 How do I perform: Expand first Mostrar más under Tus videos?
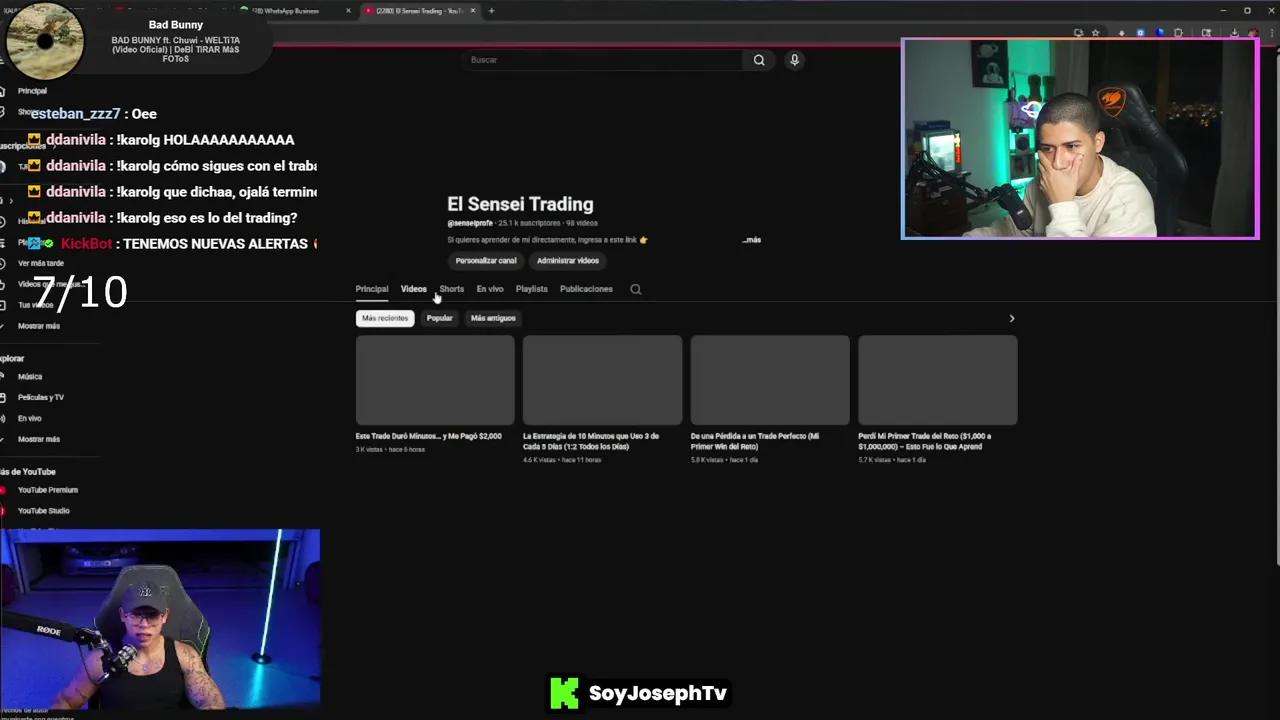click(x=39, y=326)
